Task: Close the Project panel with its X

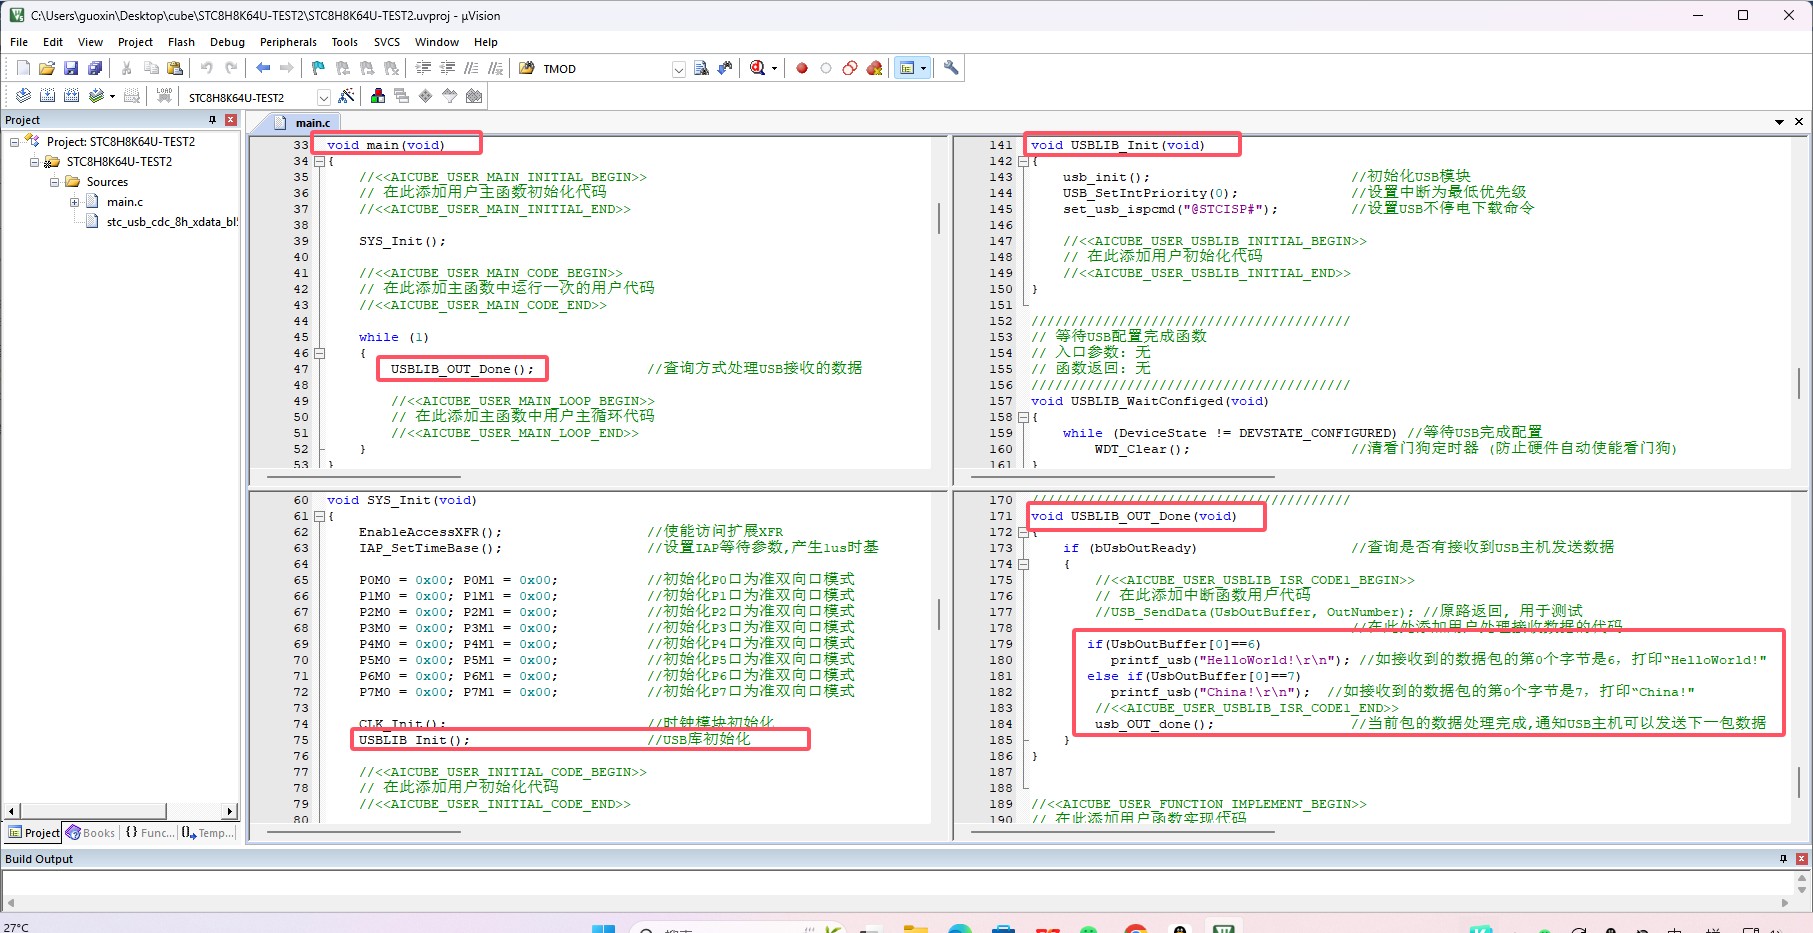Action: (x=231, y=120)
